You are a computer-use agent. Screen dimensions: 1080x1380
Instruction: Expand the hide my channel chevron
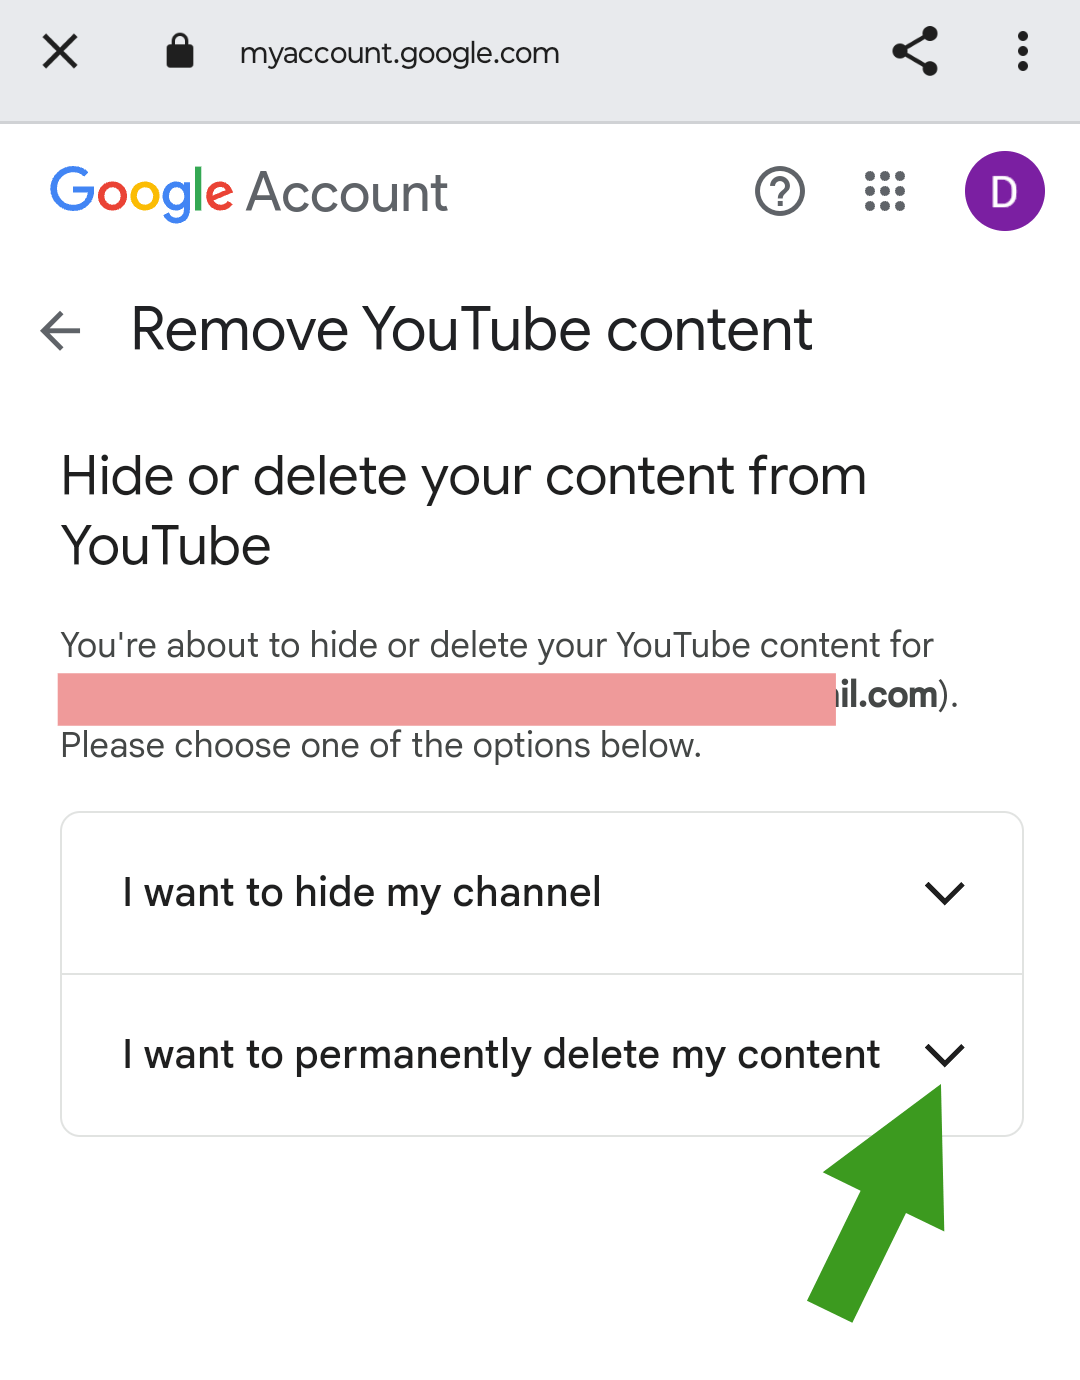tap(944, 893)
